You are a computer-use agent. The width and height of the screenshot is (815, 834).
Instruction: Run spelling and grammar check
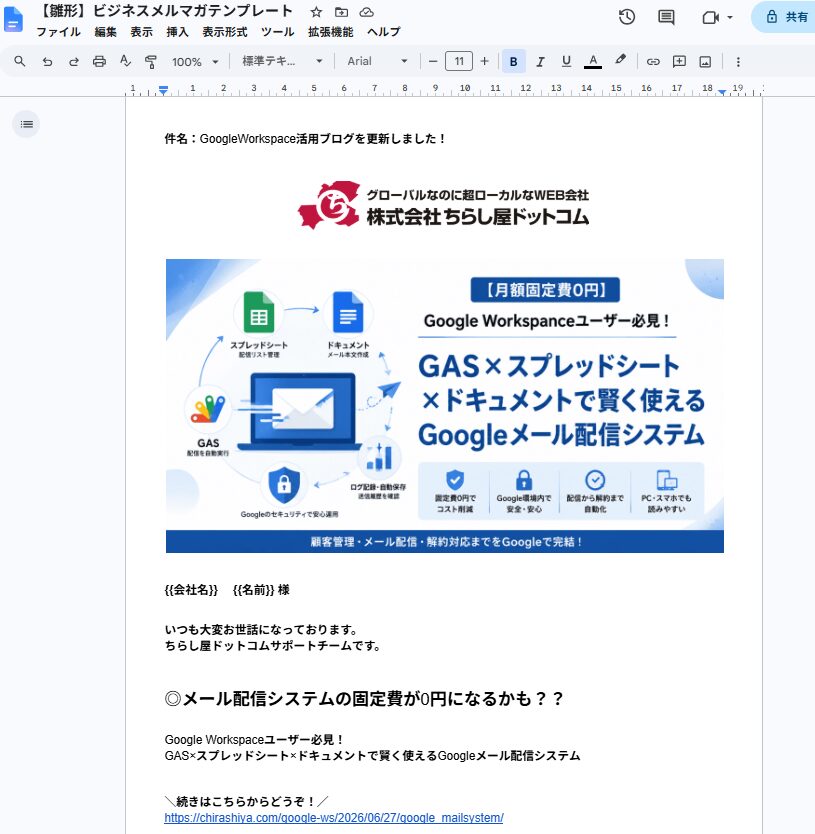click(125, 61)
